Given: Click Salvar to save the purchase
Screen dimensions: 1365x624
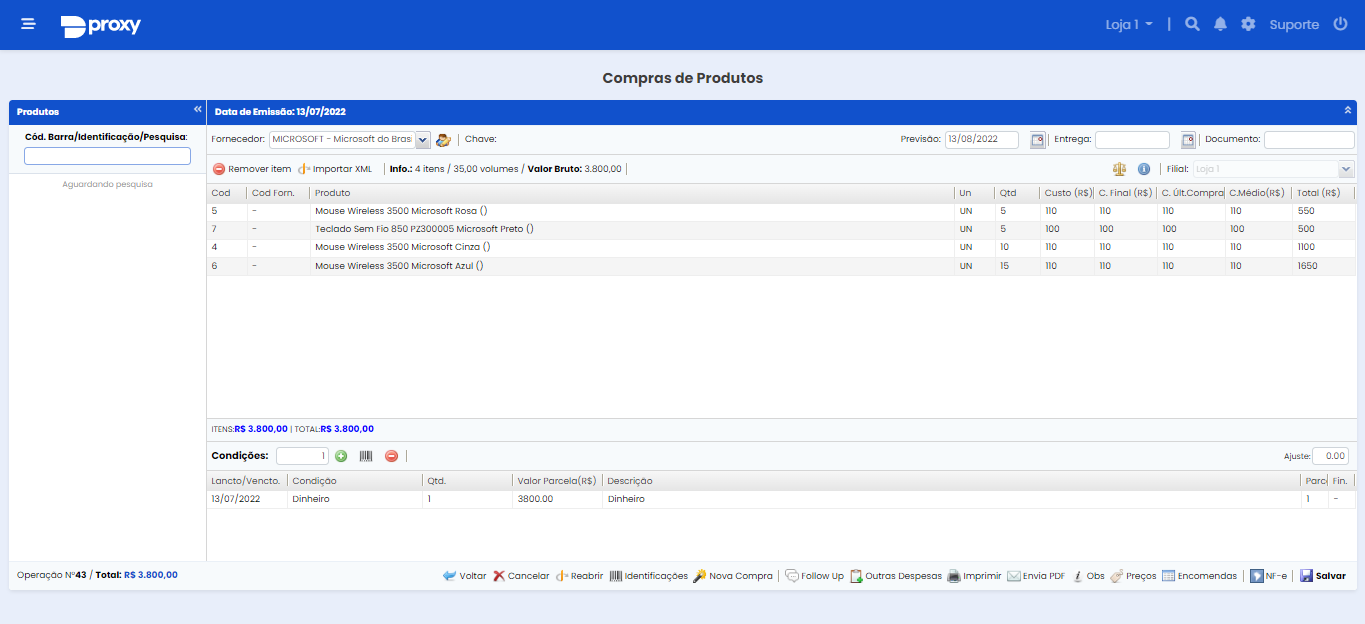Looking at the screenshot, I should (x=1322, y=576).
